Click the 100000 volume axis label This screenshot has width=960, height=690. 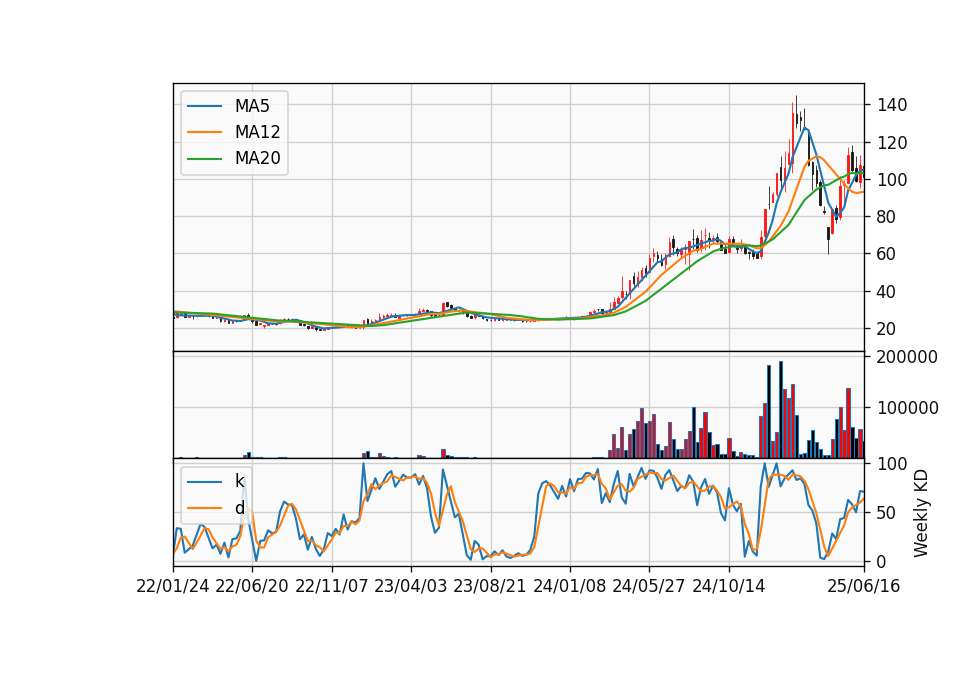[907, 408]
